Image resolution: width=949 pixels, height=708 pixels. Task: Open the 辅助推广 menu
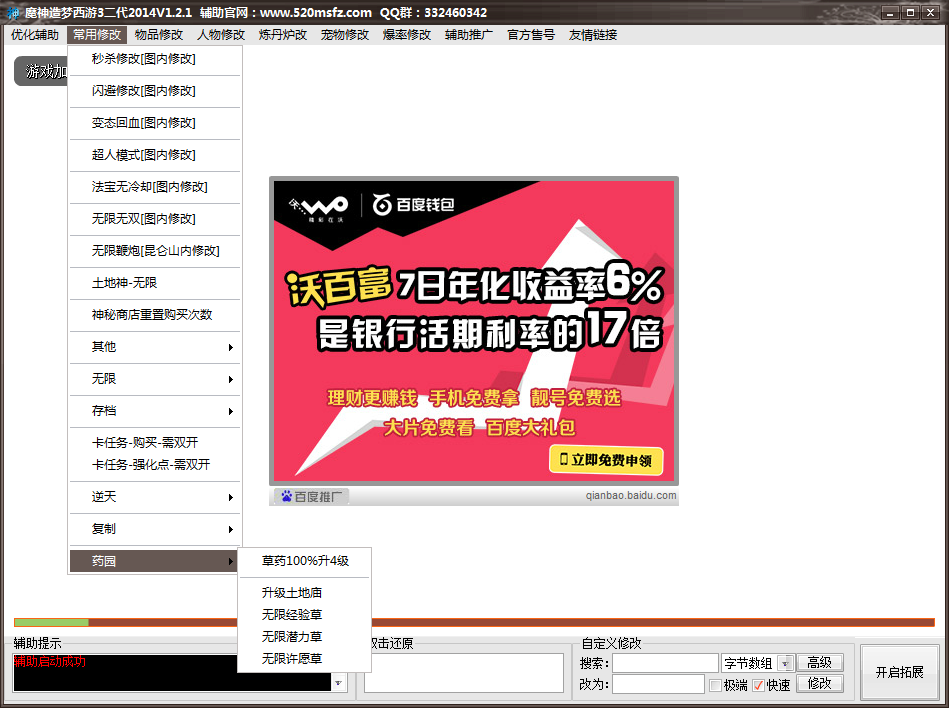[469, 34]
